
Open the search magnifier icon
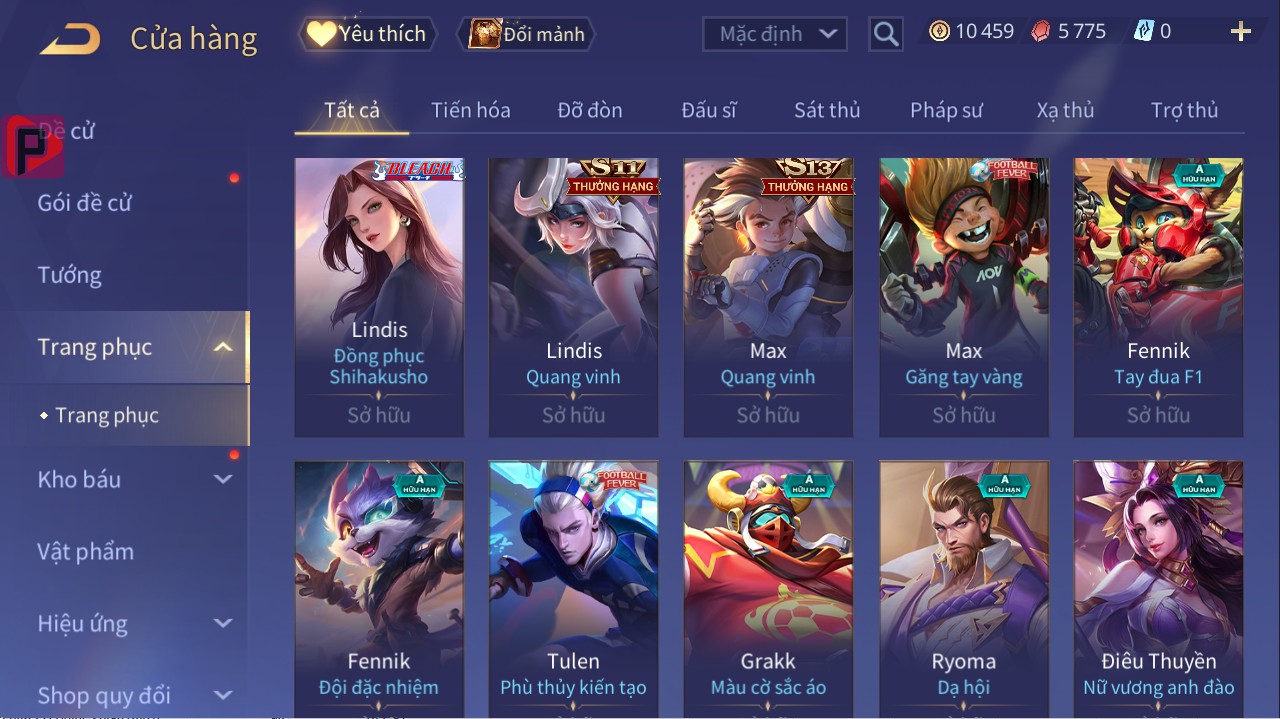(886, 34)
